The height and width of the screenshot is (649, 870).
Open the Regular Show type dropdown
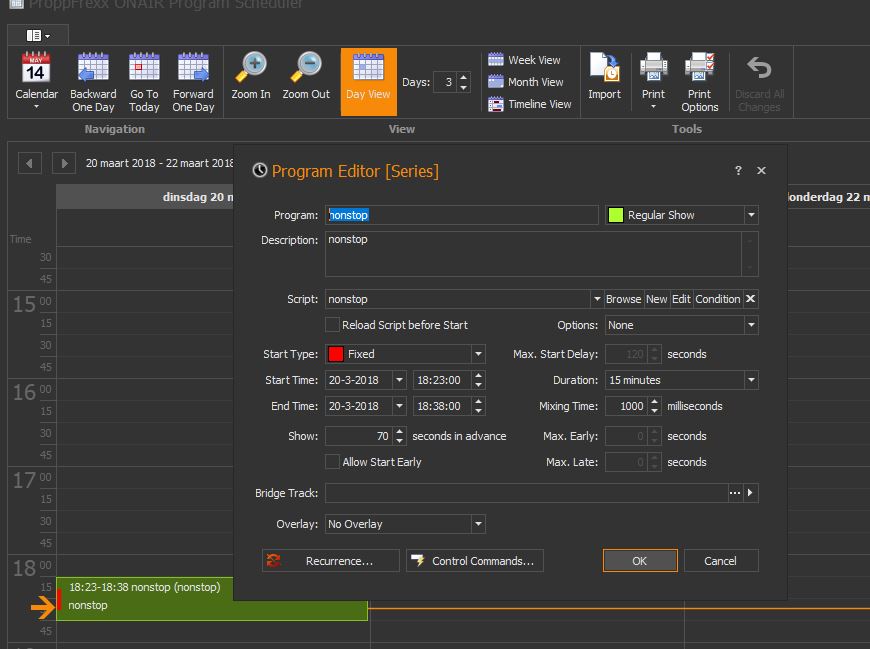coord(751,215)
